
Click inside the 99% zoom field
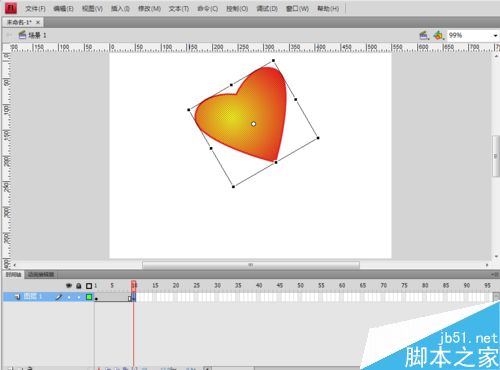469,35
